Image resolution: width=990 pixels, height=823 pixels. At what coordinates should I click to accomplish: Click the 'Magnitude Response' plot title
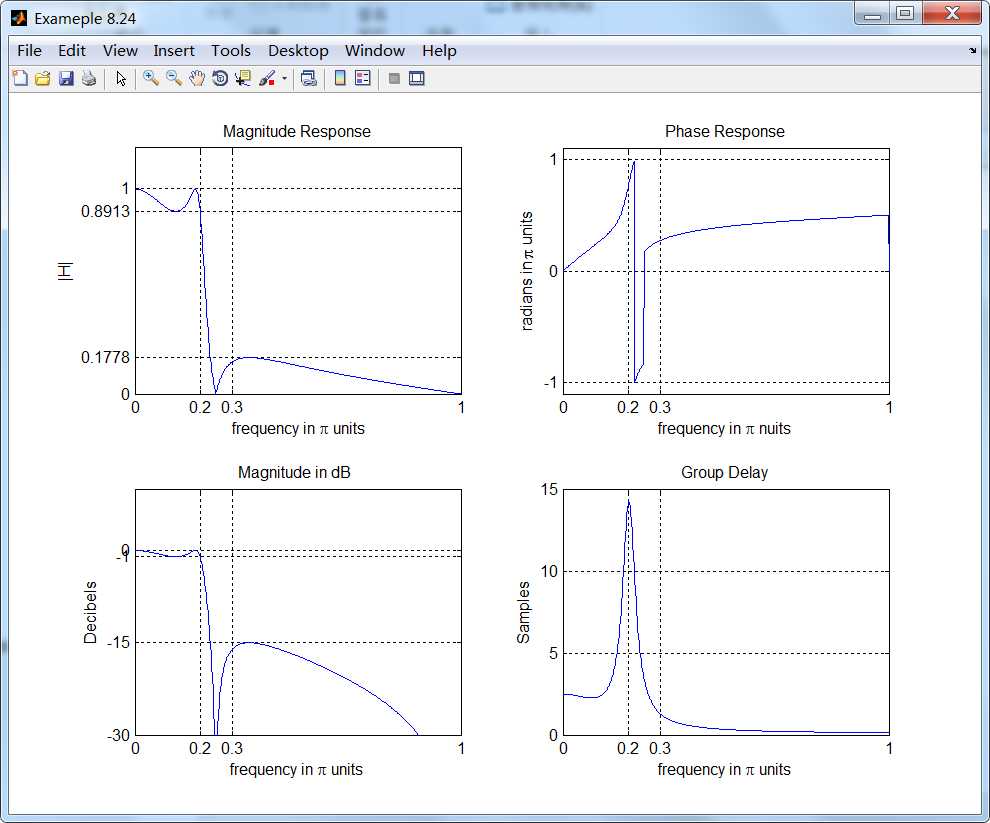pos(297,131)
